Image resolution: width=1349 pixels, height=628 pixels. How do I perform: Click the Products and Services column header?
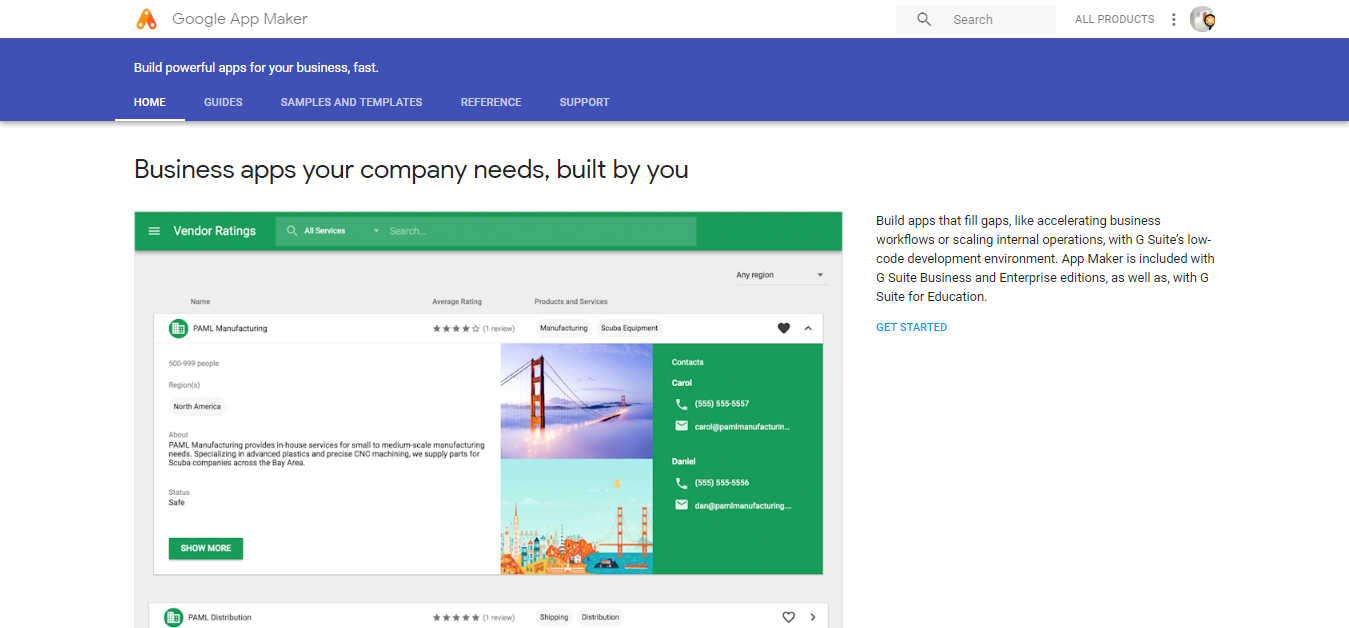571,302
